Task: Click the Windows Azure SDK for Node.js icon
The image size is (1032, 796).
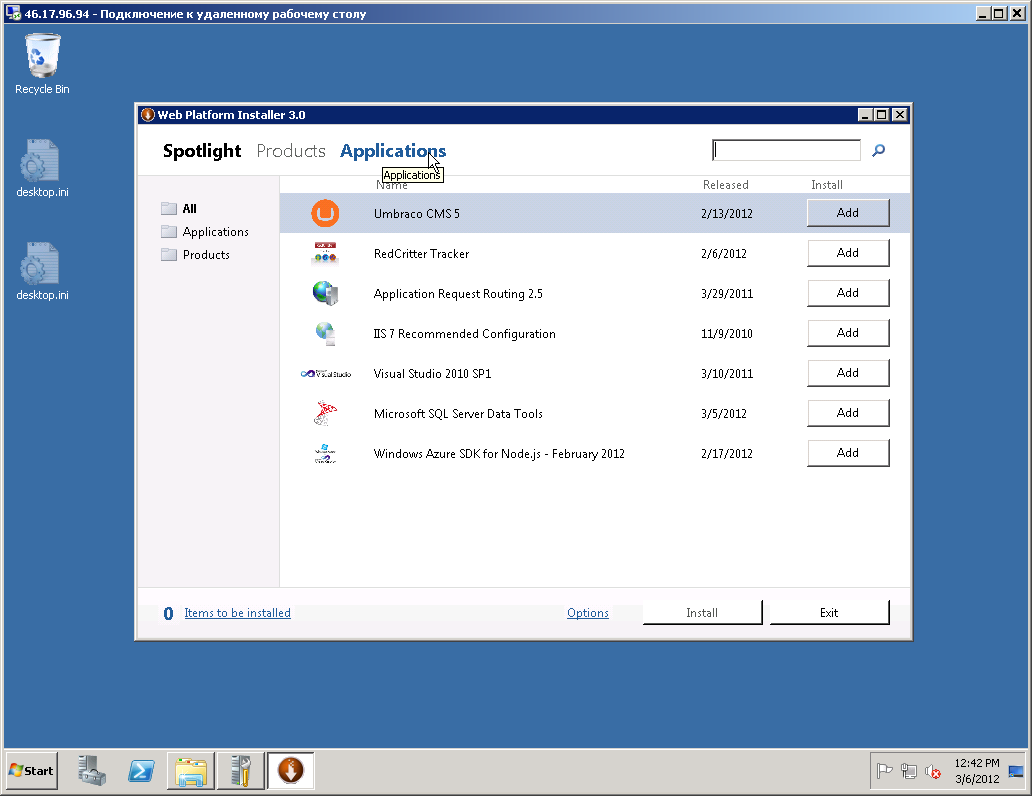Action: pyautogui.click(x=325, y=454)
